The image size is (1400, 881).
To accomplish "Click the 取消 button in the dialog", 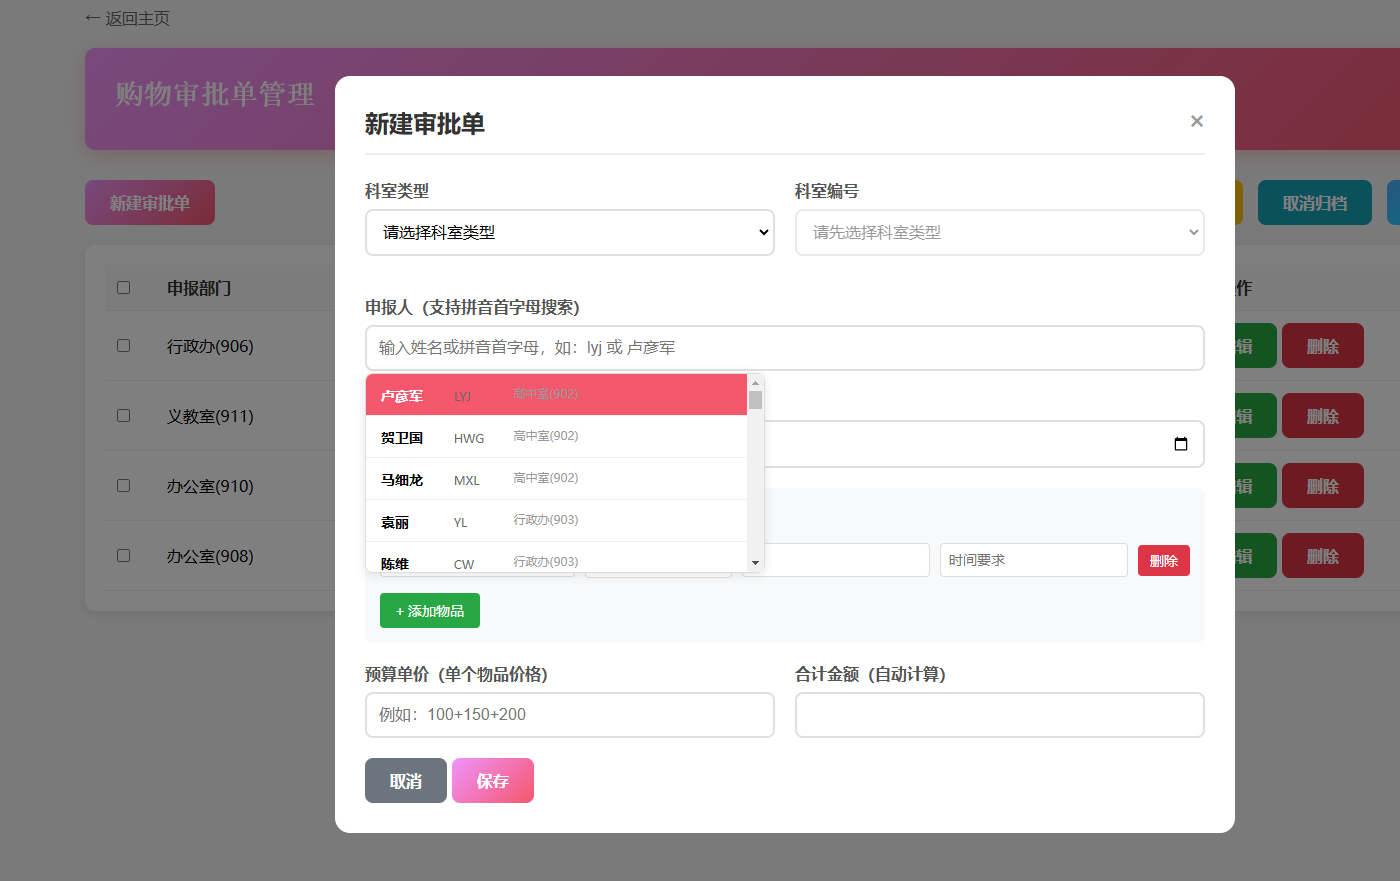I will click(406, 781).
